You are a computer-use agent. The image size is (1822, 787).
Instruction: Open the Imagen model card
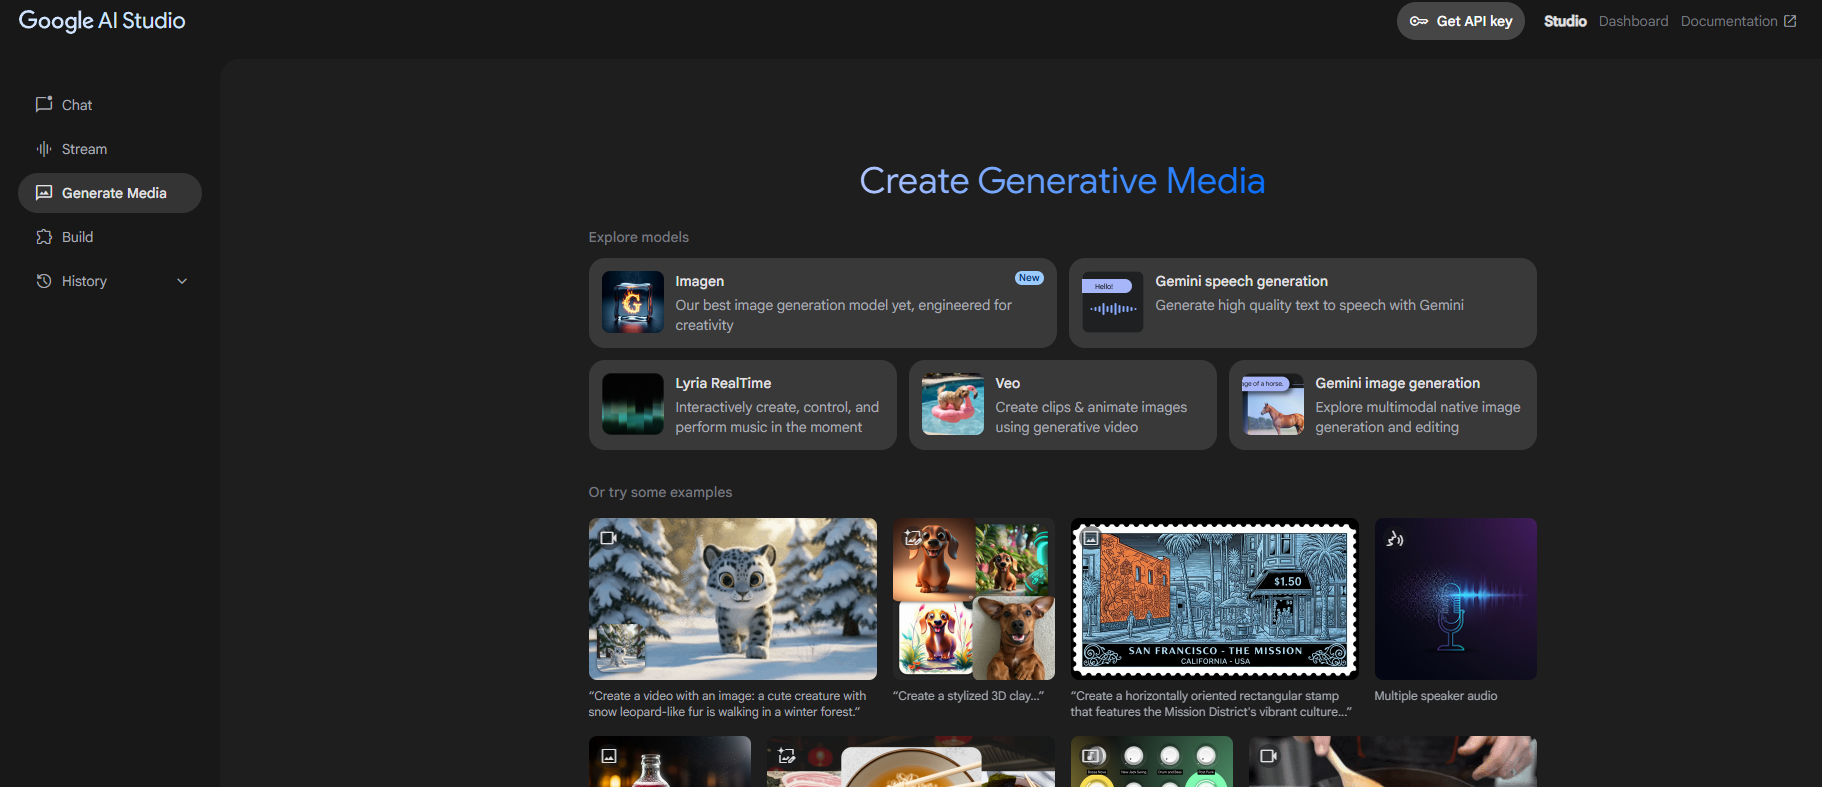822,303
